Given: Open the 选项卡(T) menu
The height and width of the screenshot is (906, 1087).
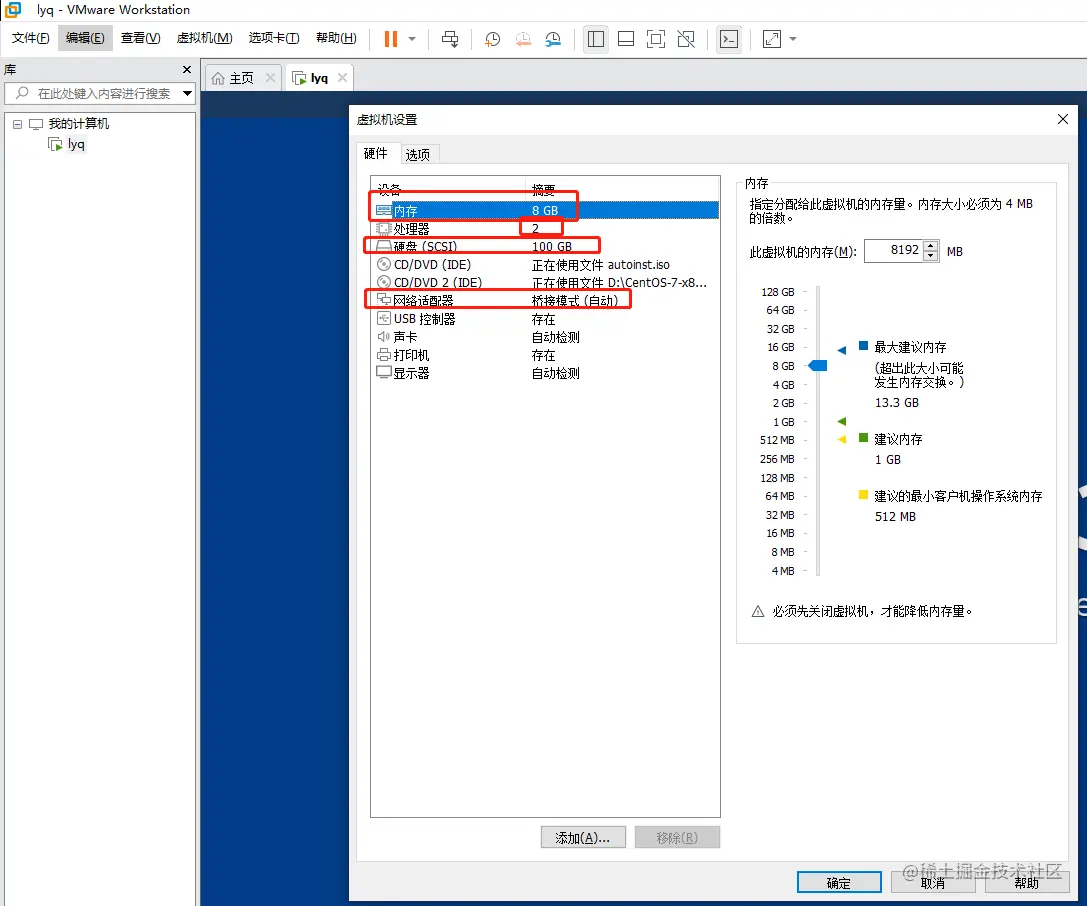Looking at the screenshot, I should (274, 38).
